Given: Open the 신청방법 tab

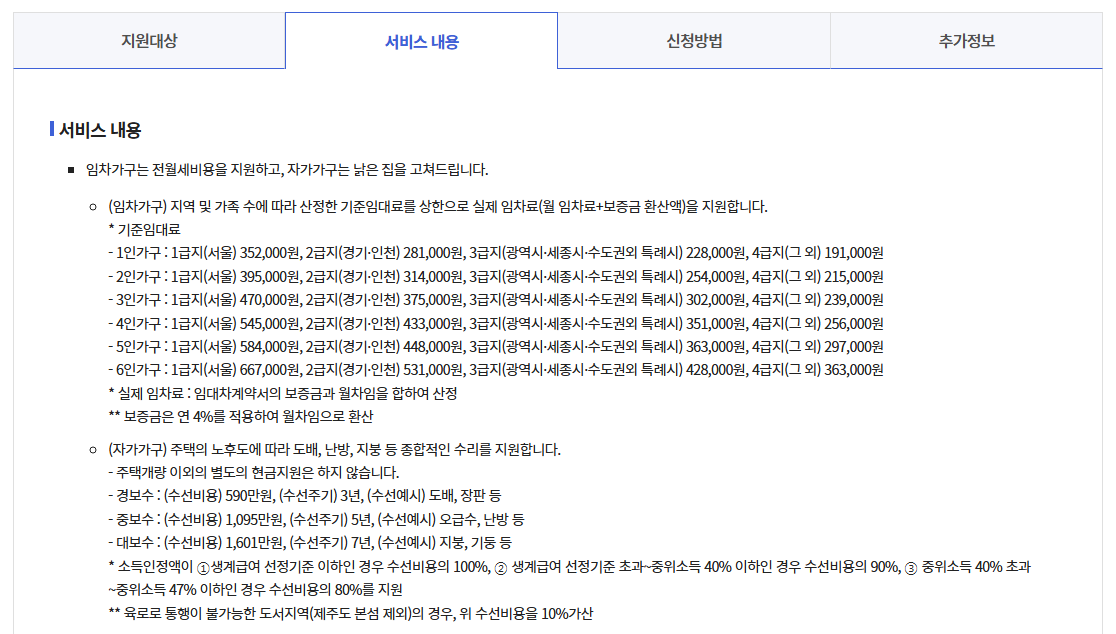Looking at the screenshot, I should [x=693, y=38].
